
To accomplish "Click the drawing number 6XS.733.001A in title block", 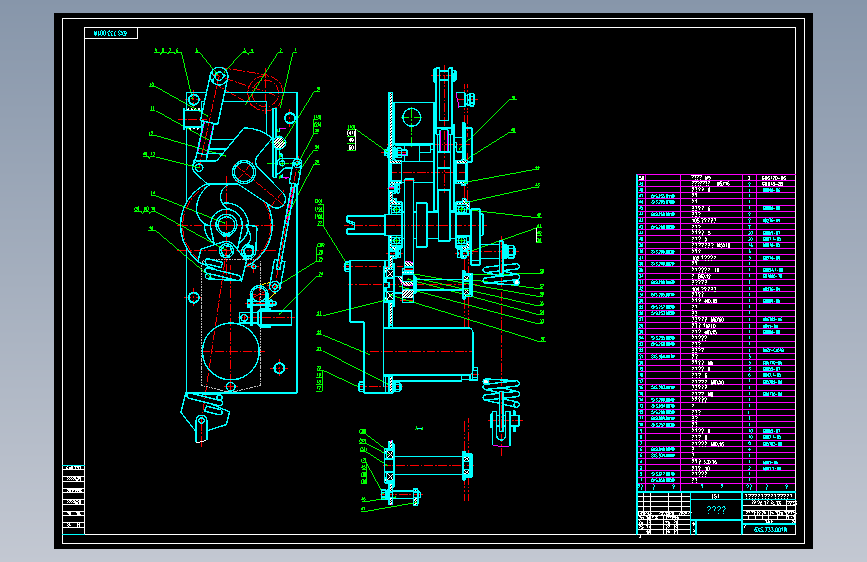I will (770, 529).
